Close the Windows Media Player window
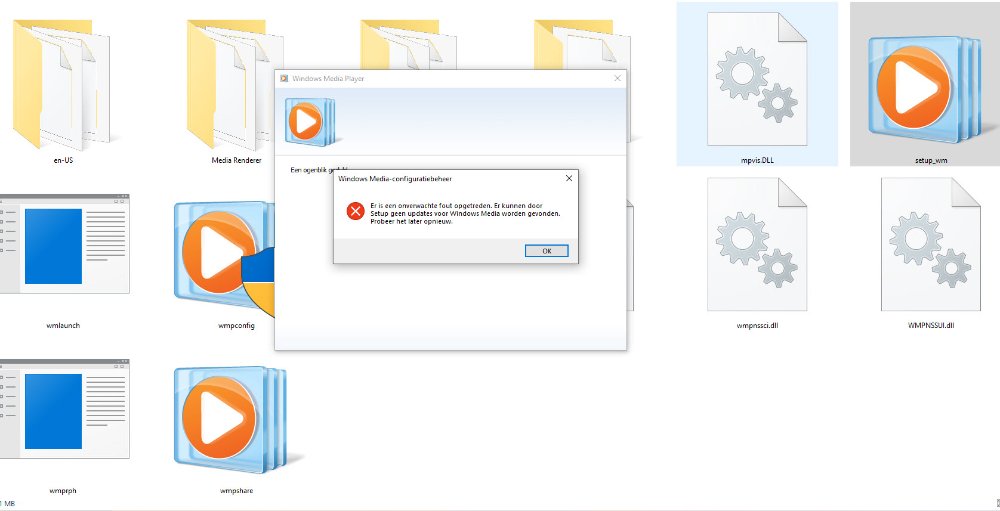This screenshot has height=511, width=1000. click(617, 78)
